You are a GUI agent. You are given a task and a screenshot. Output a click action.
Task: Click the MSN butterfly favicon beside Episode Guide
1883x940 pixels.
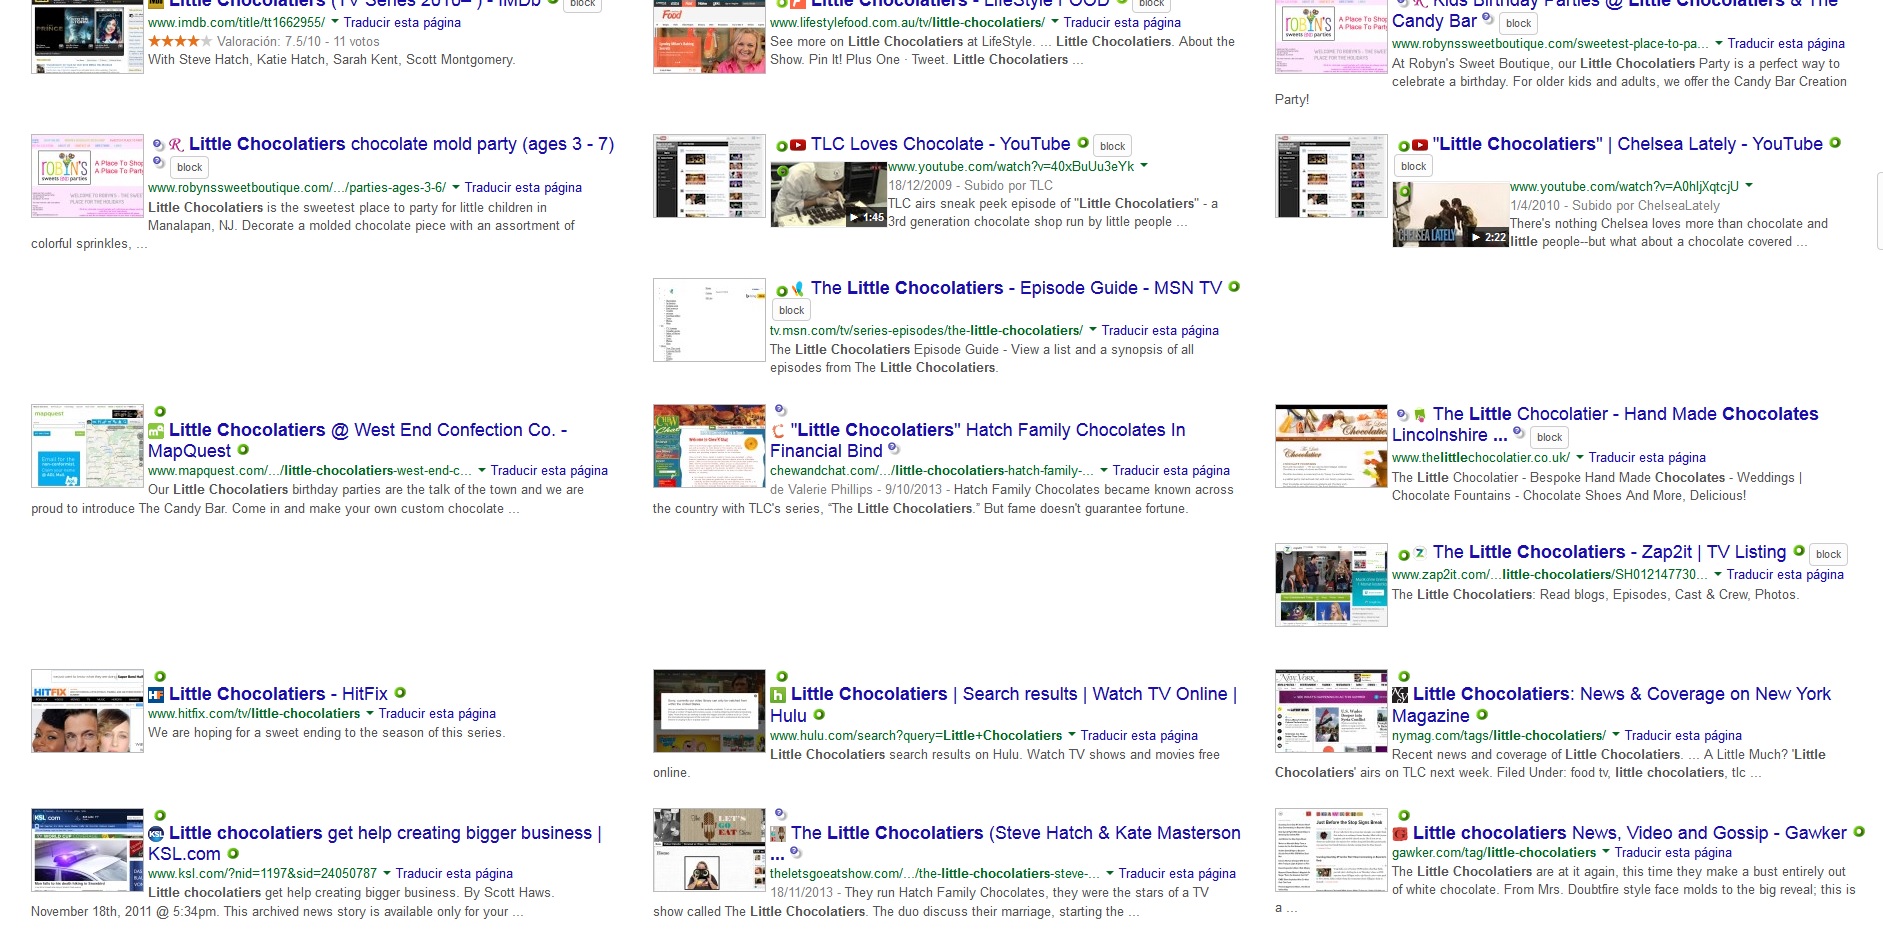(x=797, y=289)
